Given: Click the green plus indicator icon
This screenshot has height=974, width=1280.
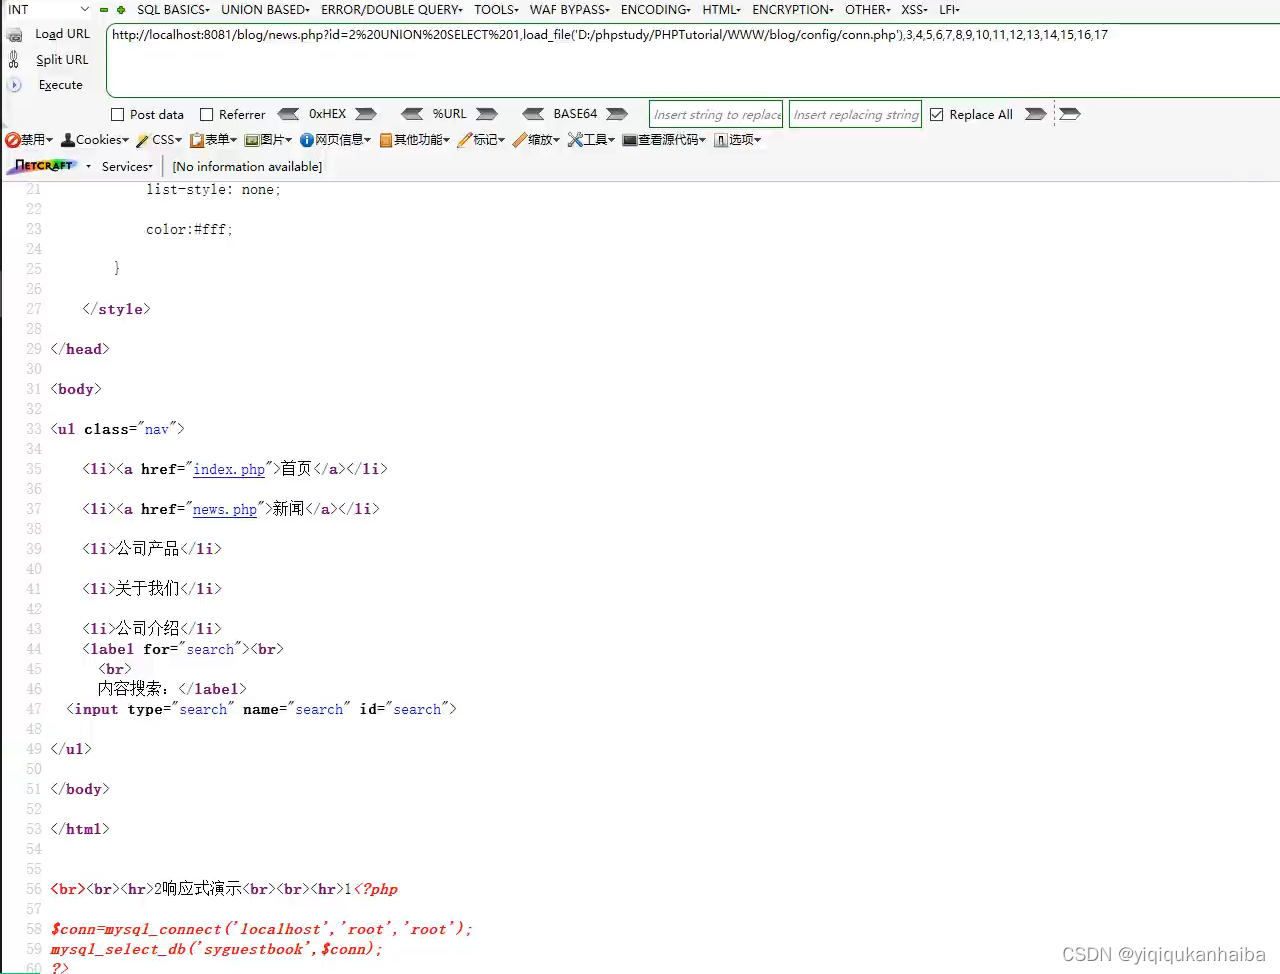Looking at the screenshot, I should (121, 10).
